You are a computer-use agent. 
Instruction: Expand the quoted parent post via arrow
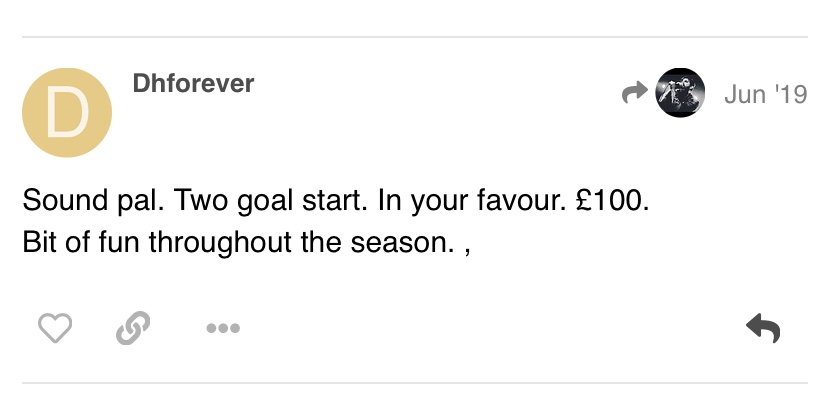[x=635, y=92]
